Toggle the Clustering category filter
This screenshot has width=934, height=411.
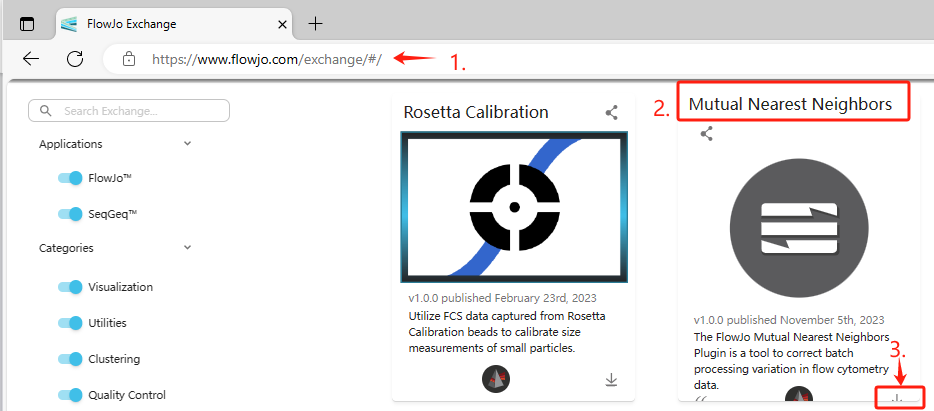click(70, 359)
